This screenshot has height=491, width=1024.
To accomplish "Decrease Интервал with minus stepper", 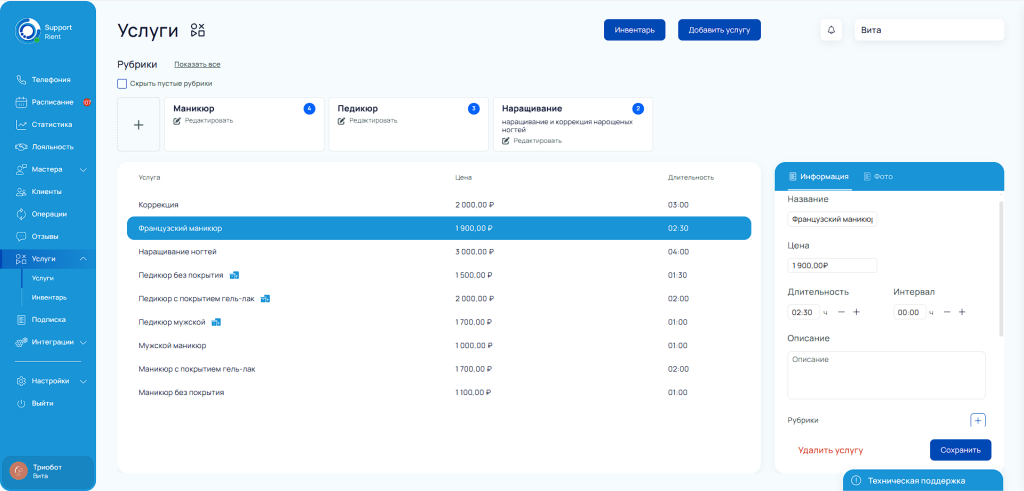I will pyautogui.click(x=946, y=312).
